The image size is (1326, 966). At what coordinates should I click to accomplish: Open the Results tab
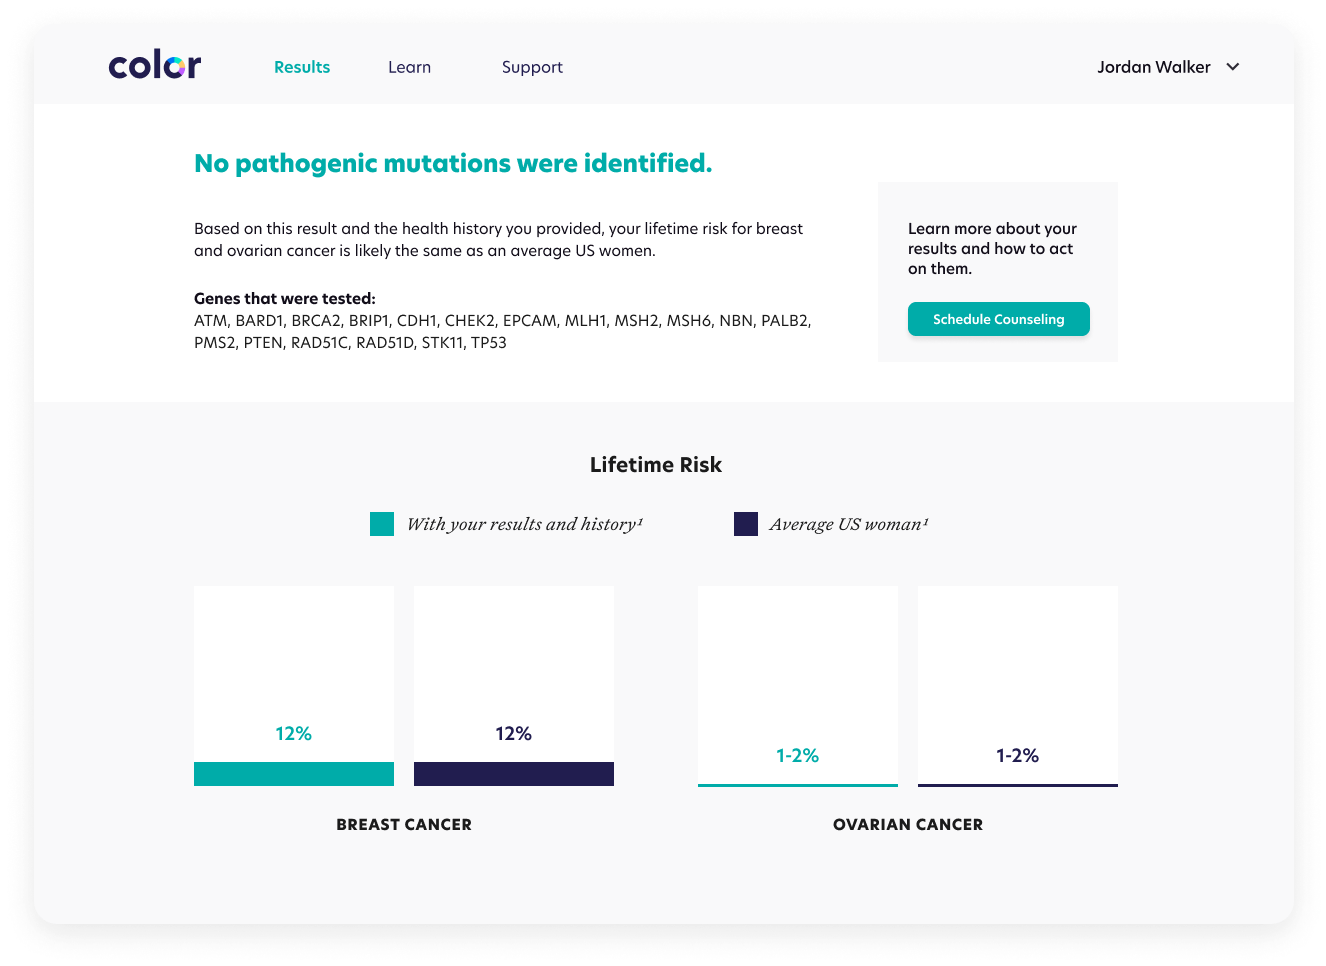(x=302, y=67)
